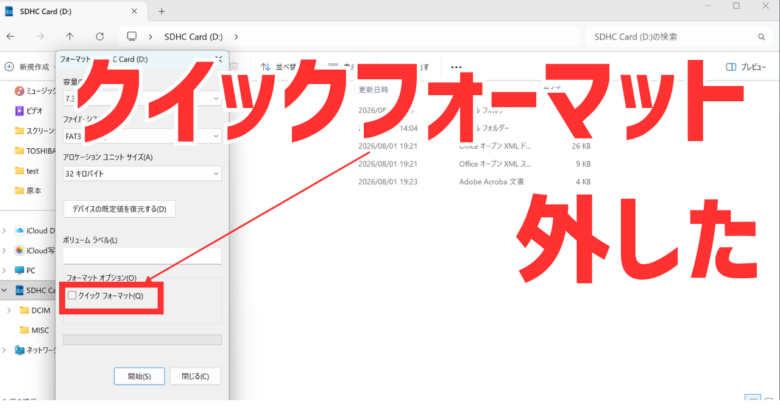
Task: Expand the PC tree node
Action: click(x=4, y=270)
